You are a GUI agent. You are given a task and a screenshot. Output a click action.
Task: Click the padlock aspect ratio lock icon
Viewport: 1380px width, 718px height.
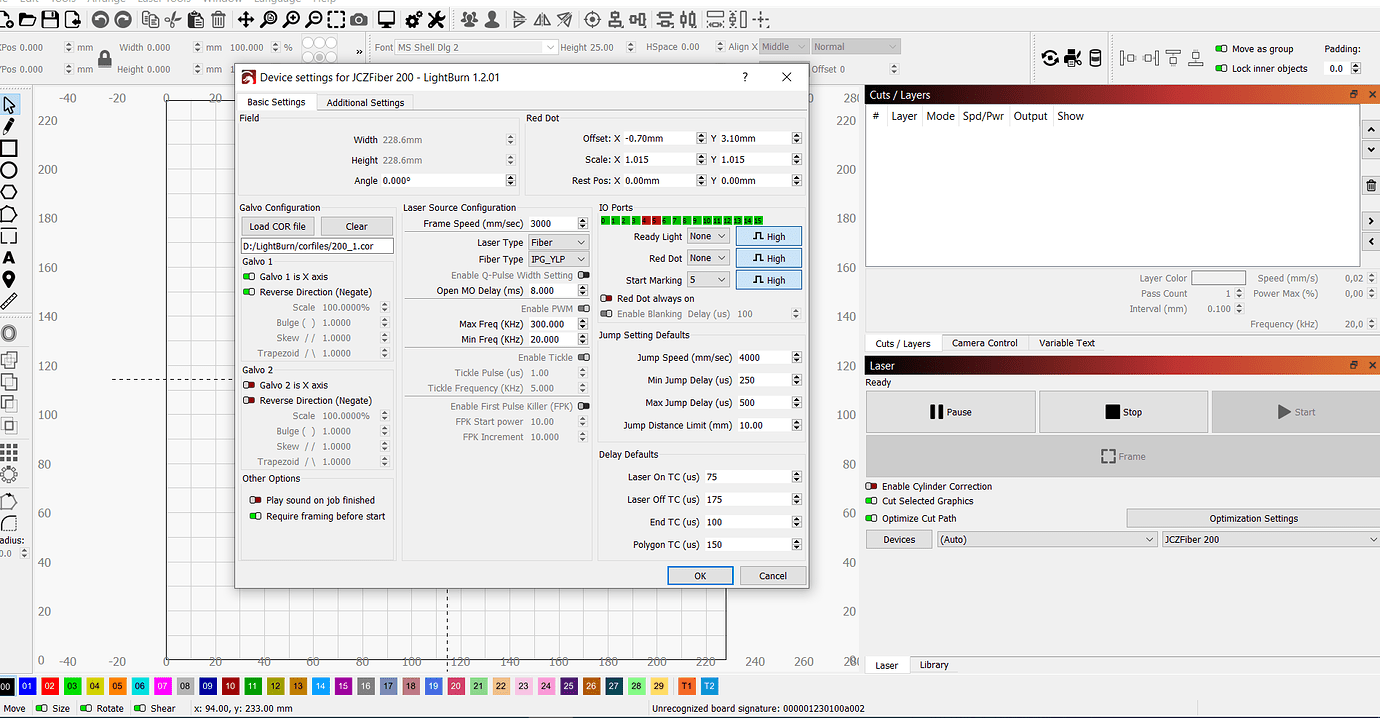click(x=104, y=59)
